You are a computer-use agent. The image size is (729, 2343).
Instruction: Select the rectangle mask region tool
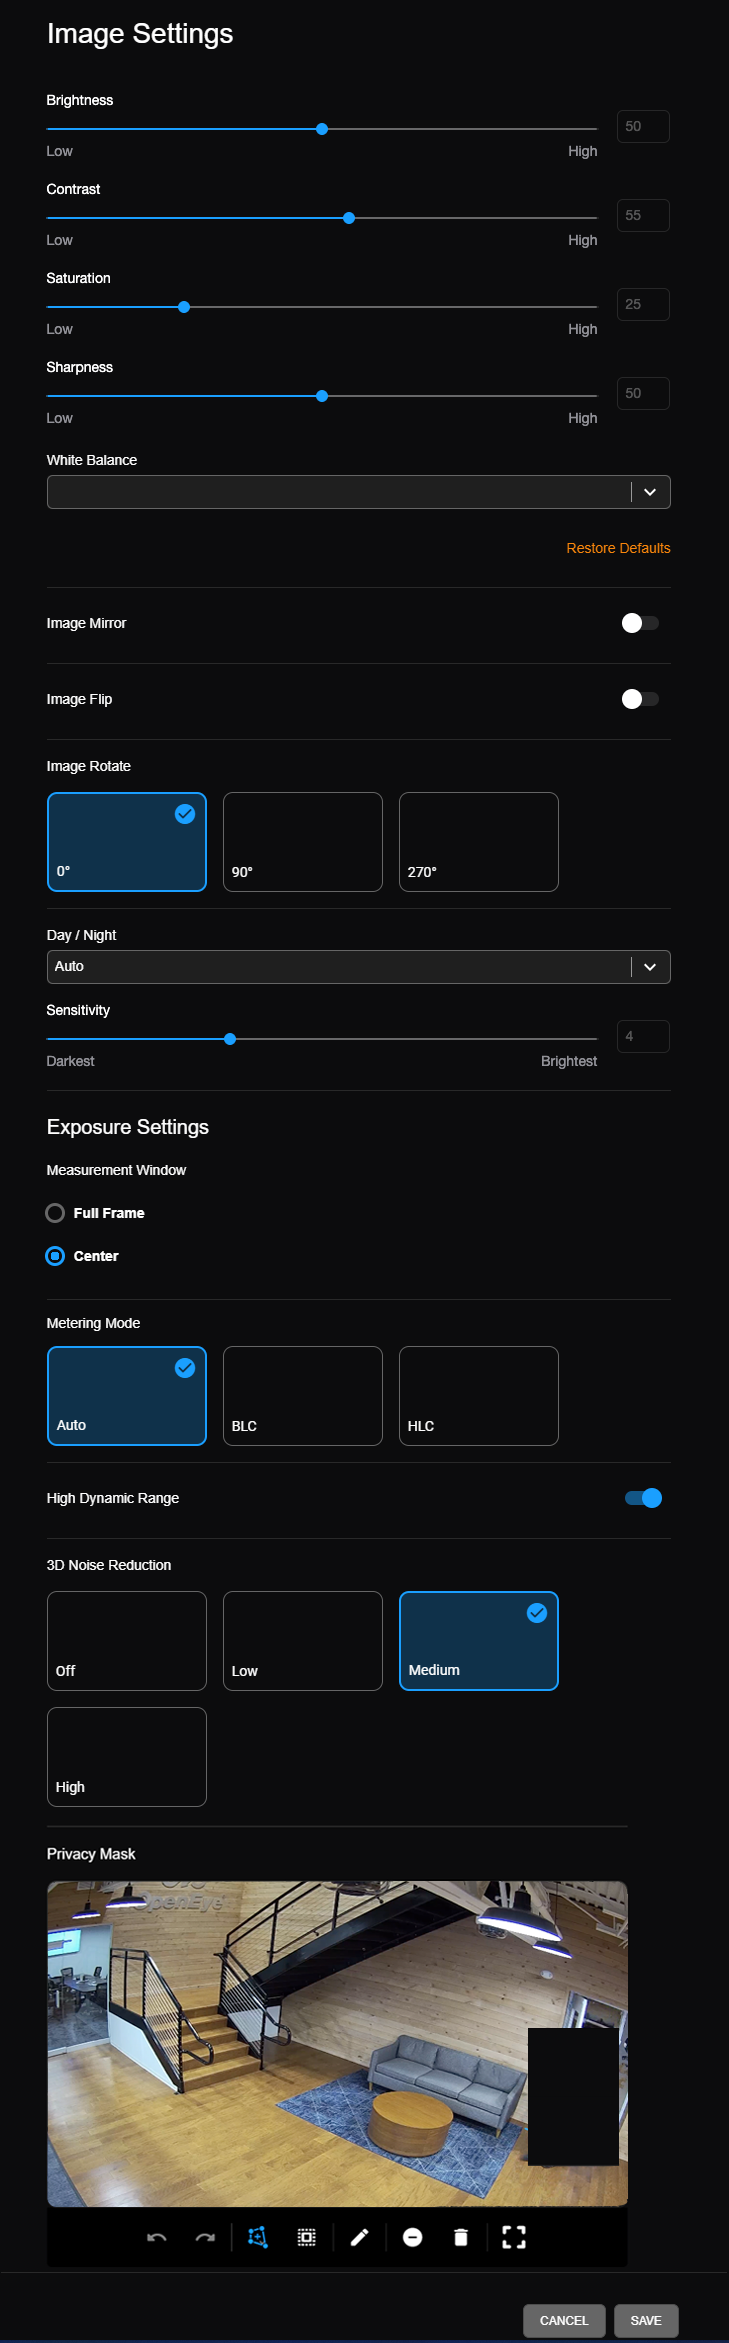tap(307, 2237)
